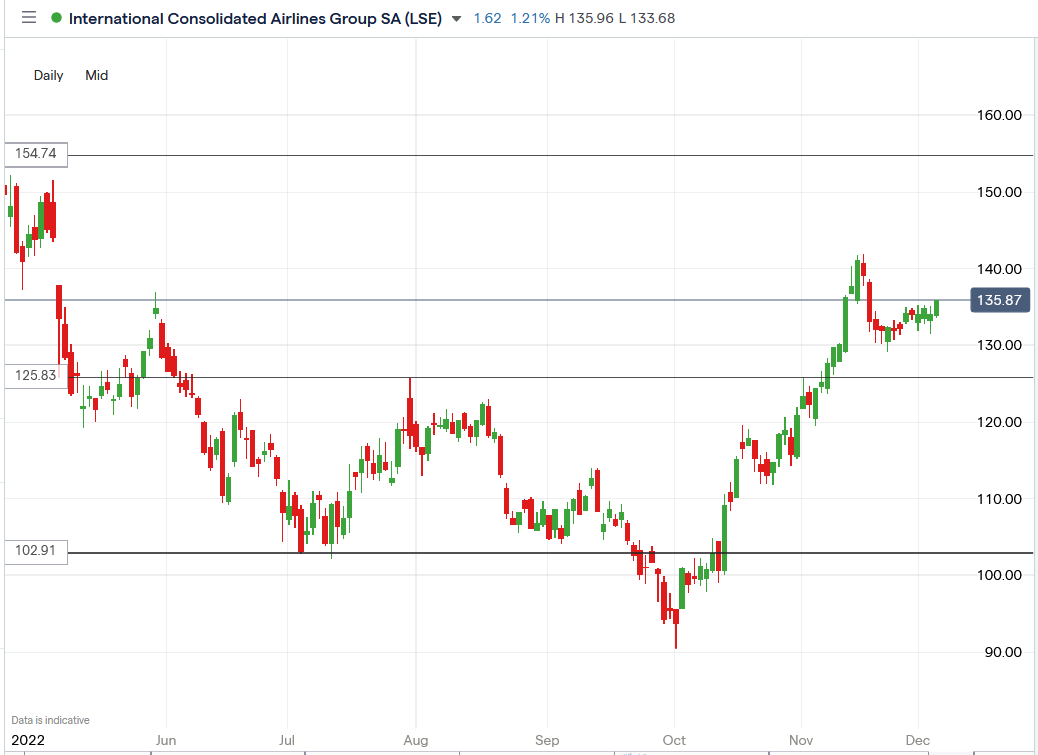Click the 100.00 price axis label
The height and width of the screenshot is (755, 1038).
click(999, 576)
